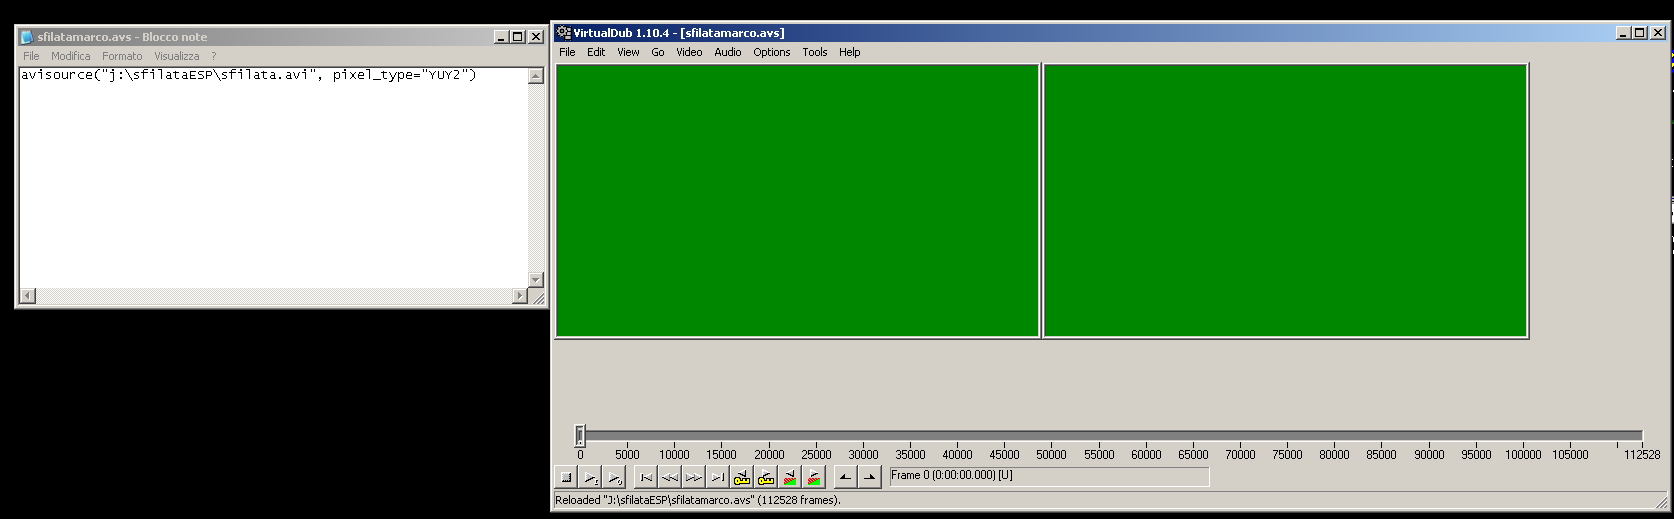
Task: Step backward one frame
Action: pyautogui.click(x=670, y=478)
